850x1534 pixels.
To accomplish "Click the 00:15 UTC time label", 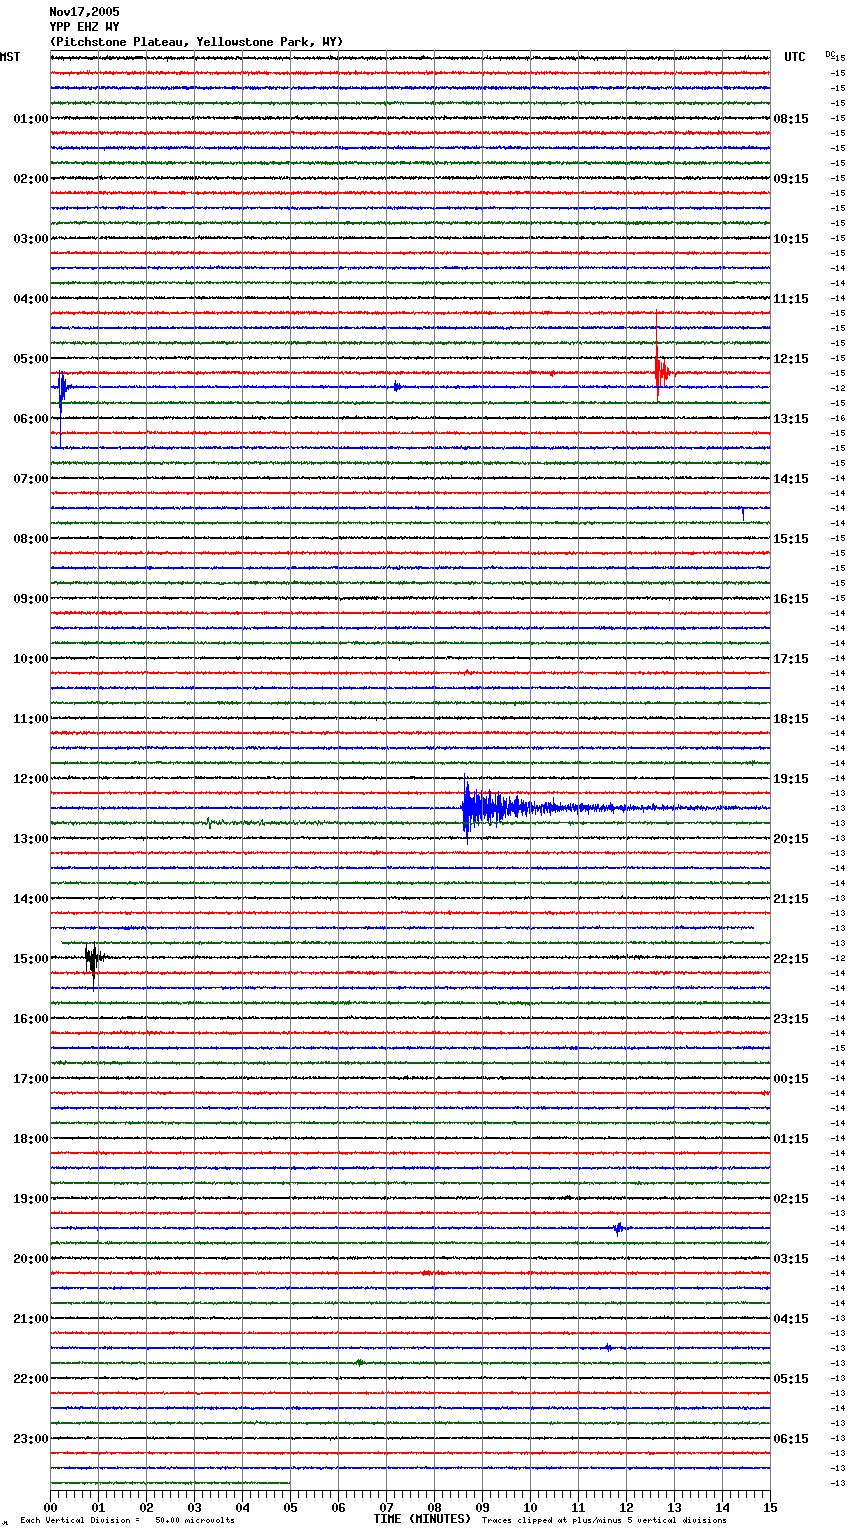I will click(791, 1079).
